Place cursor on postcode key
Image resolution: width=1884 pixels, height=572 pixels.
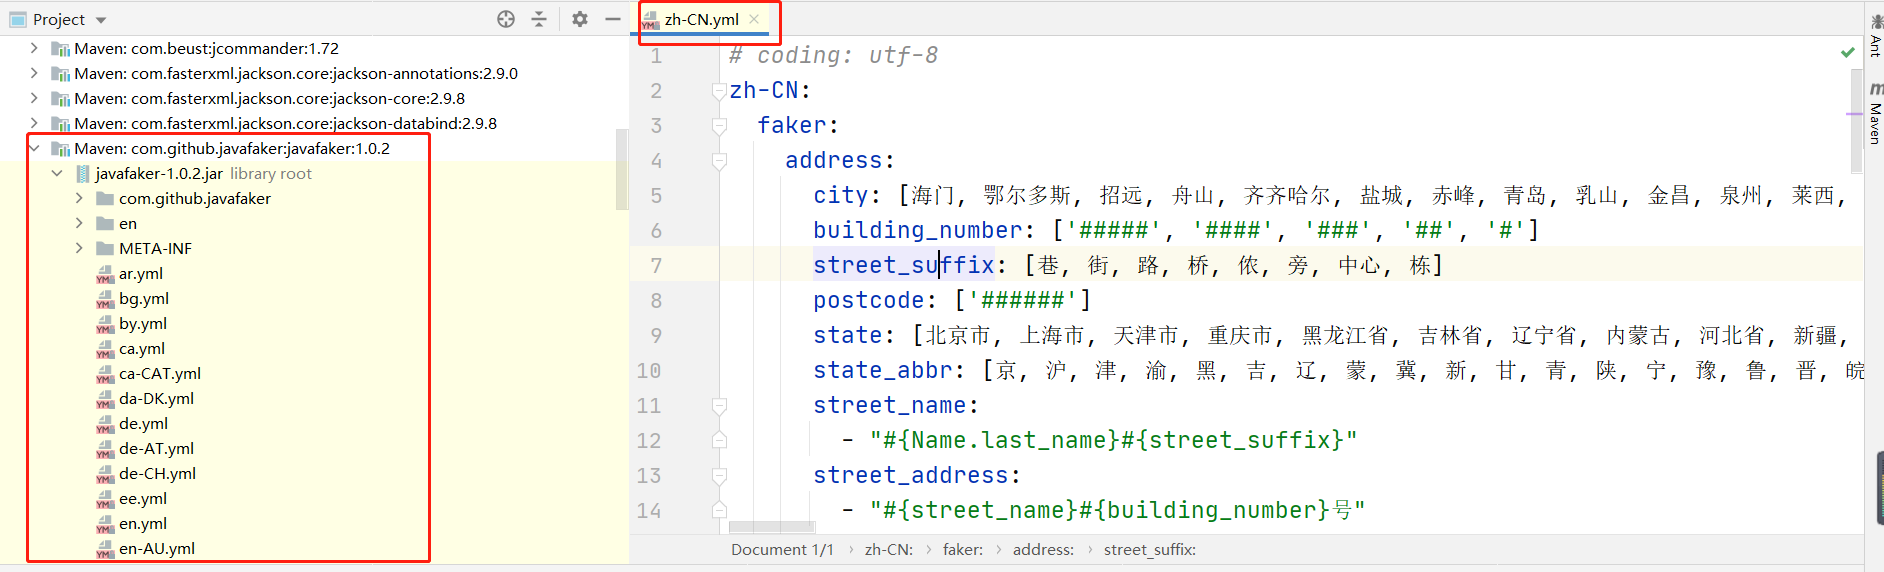pos(868,300)
